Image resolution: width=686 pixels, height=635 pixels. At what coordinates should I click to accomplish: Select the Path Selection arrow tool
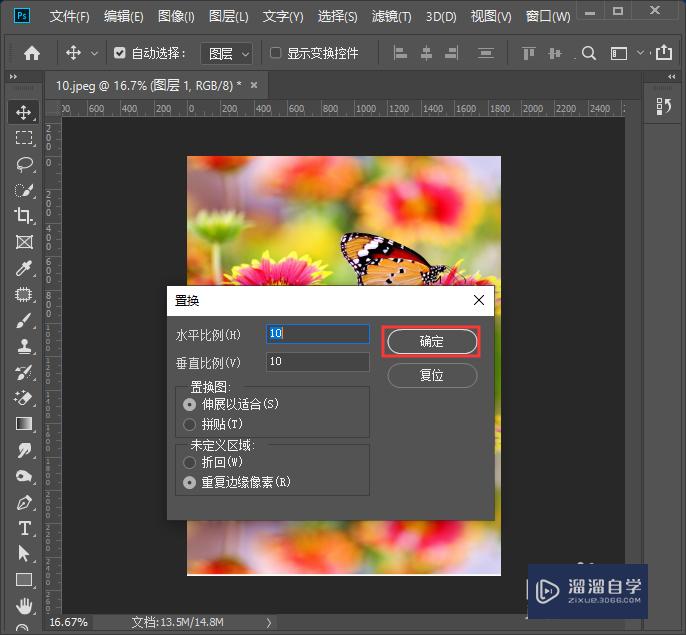(x=24, y=554)
